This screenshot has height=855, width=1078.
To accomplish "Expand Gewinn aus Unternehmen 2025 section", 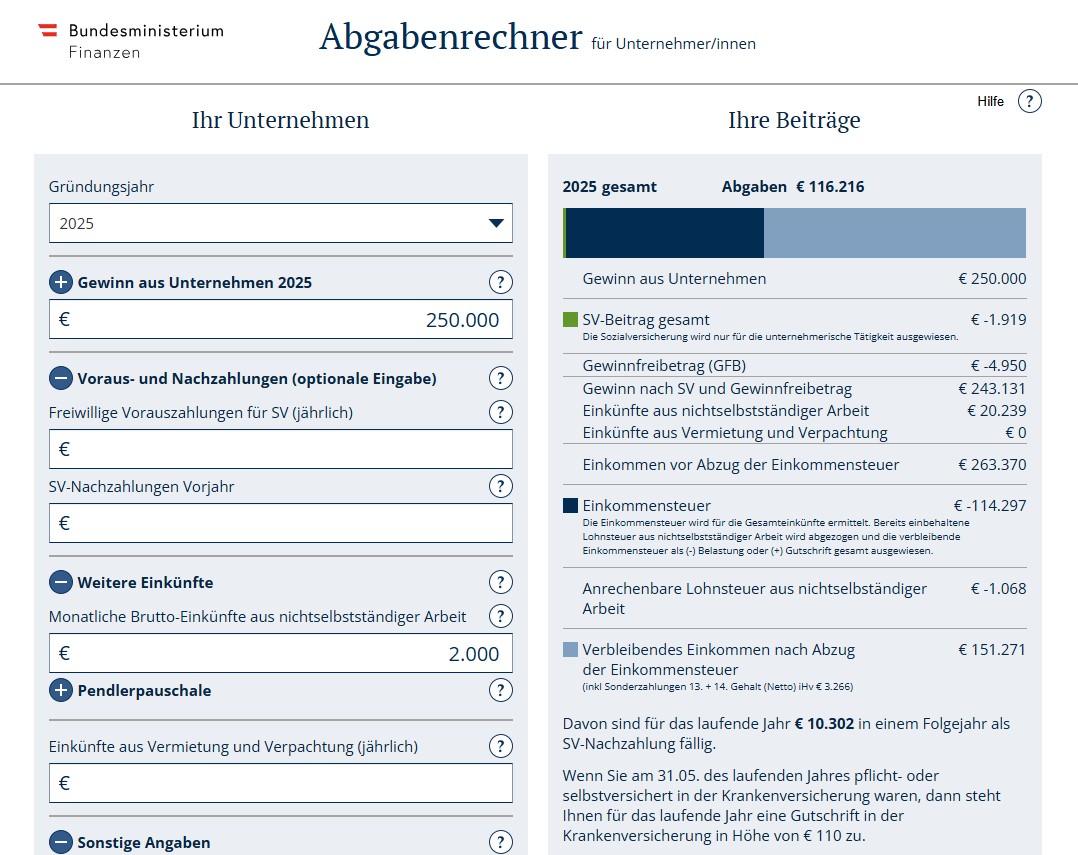I will click(x=61, y=282).
